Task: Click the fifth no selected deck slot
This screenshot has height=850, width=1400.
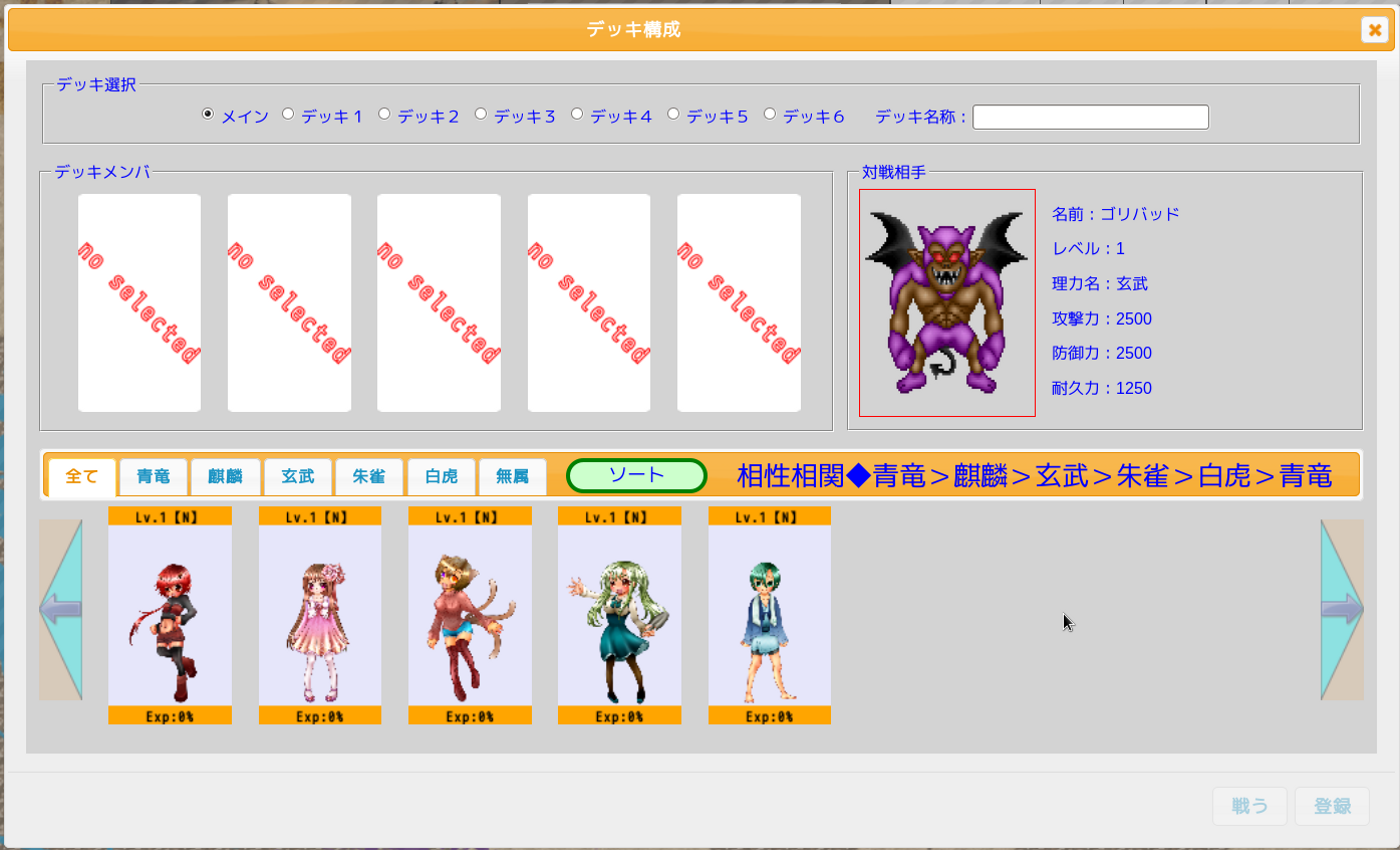Action: [x=739, y=303]
